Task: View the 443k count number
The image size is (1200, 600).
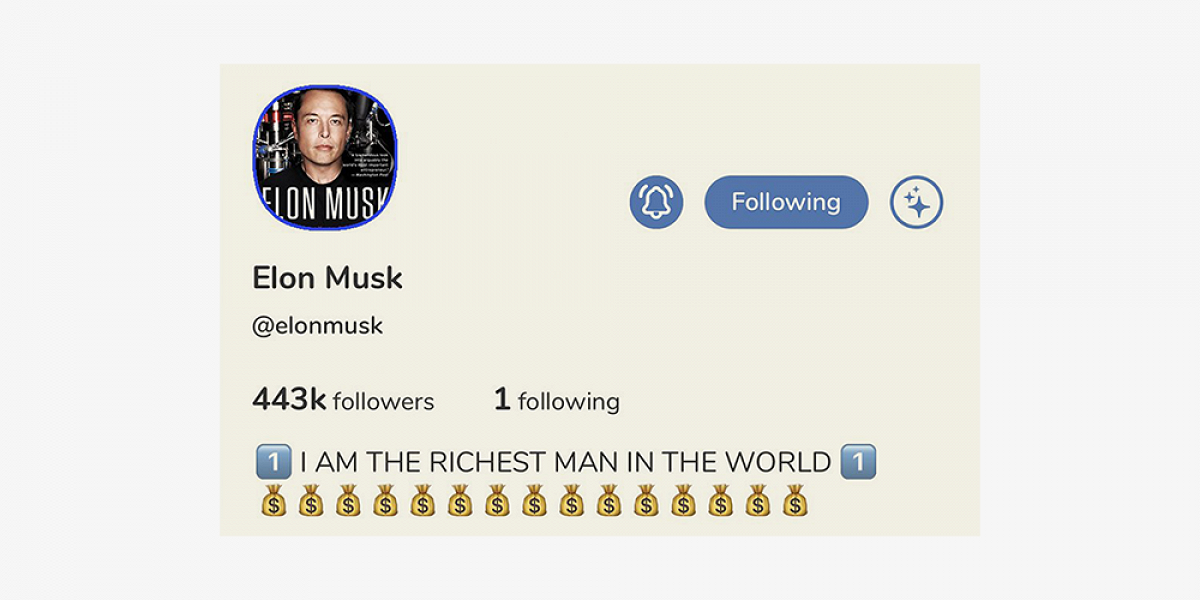Action: pyautogui.click(x=289, y=399)
